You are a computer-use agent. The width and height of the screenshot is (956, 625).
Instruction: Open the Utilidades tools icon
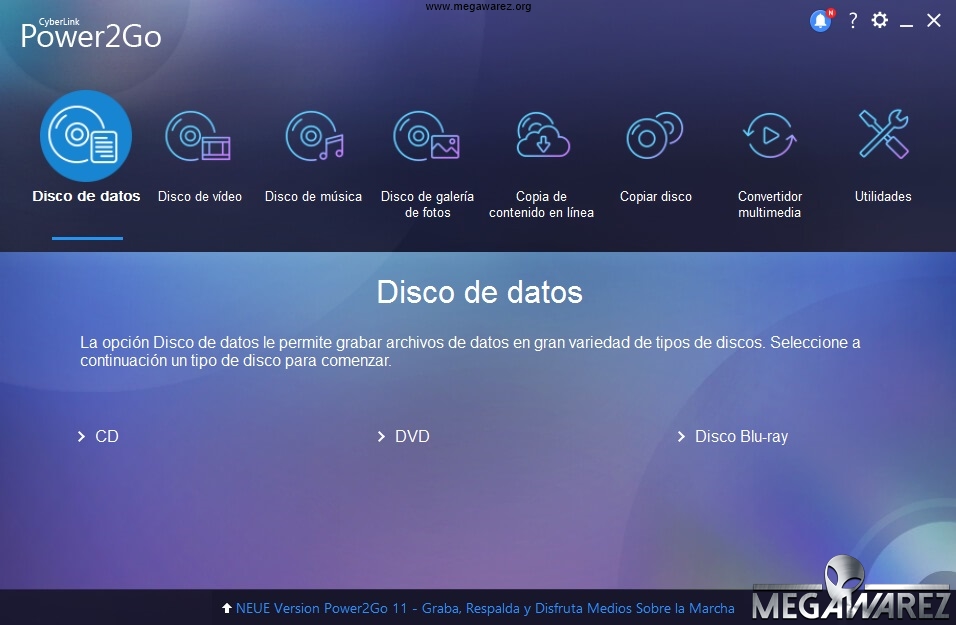(x=883, y=134)
